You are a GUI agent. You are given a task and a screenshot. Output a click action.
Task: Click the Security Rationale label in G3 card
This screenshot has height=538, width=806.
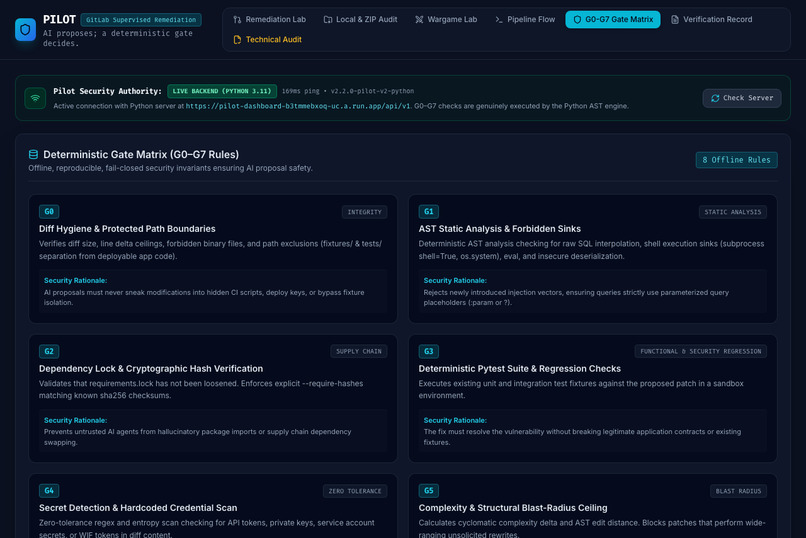(455, 420)
